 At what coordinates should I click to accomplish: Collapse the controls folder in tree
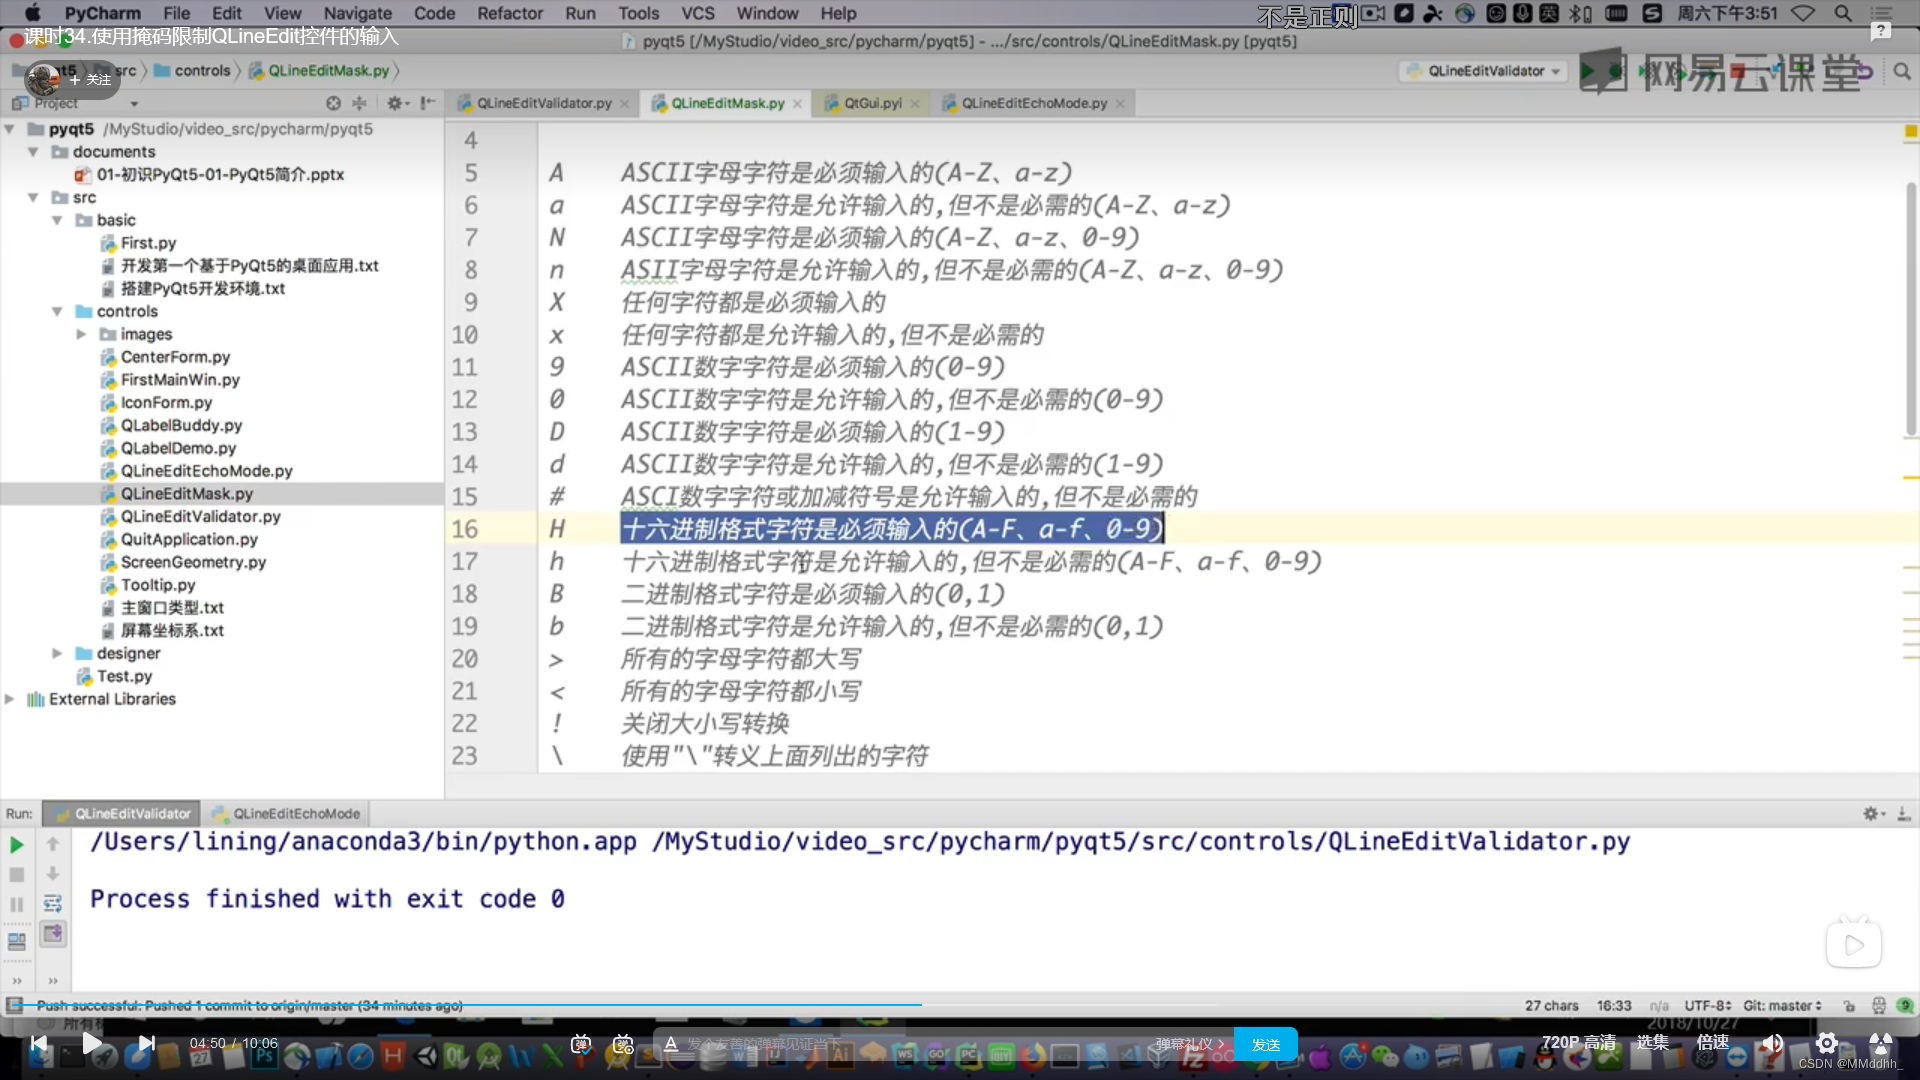click(57, 312)
